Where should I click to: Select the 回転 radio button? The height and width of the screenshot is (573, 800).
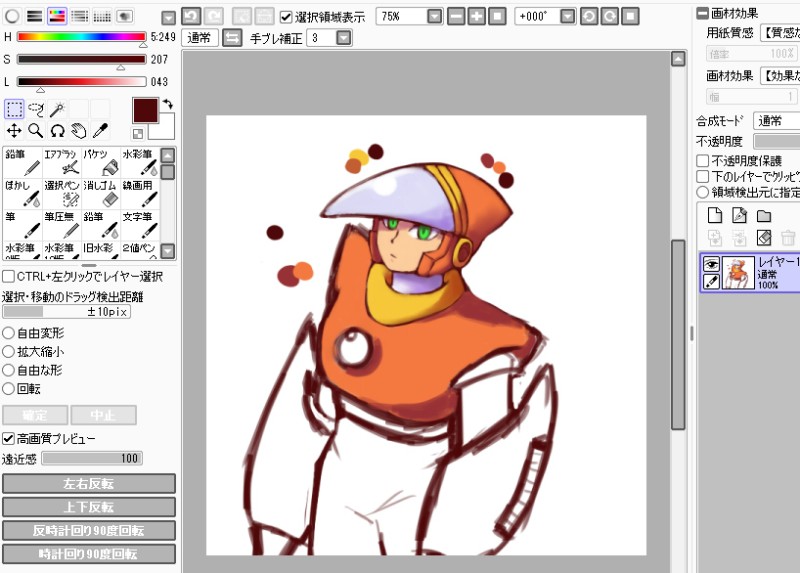8,389
